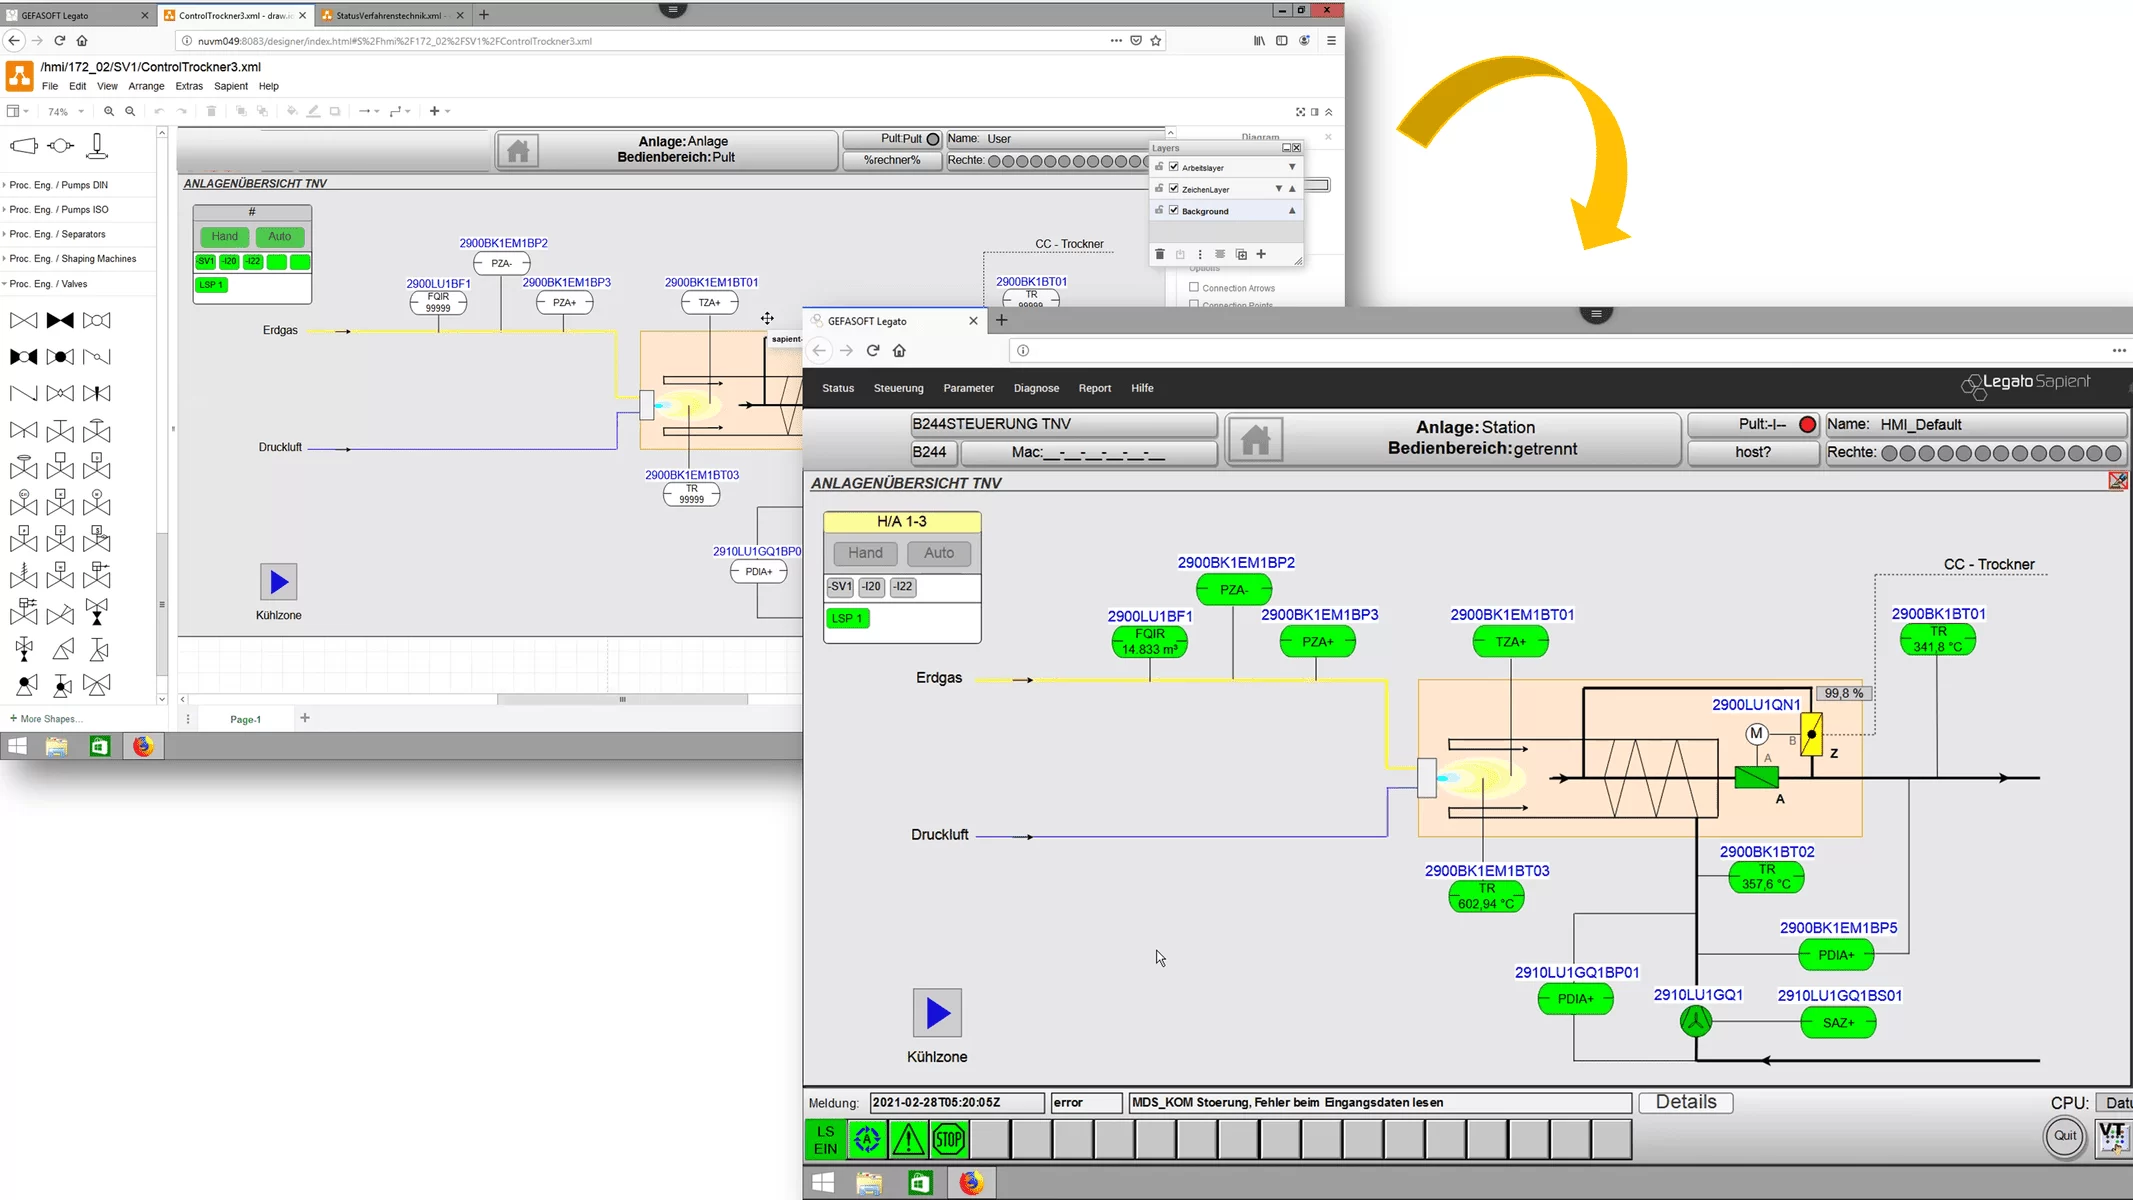Open the Layers panel three-dot options

point(1200,254)
